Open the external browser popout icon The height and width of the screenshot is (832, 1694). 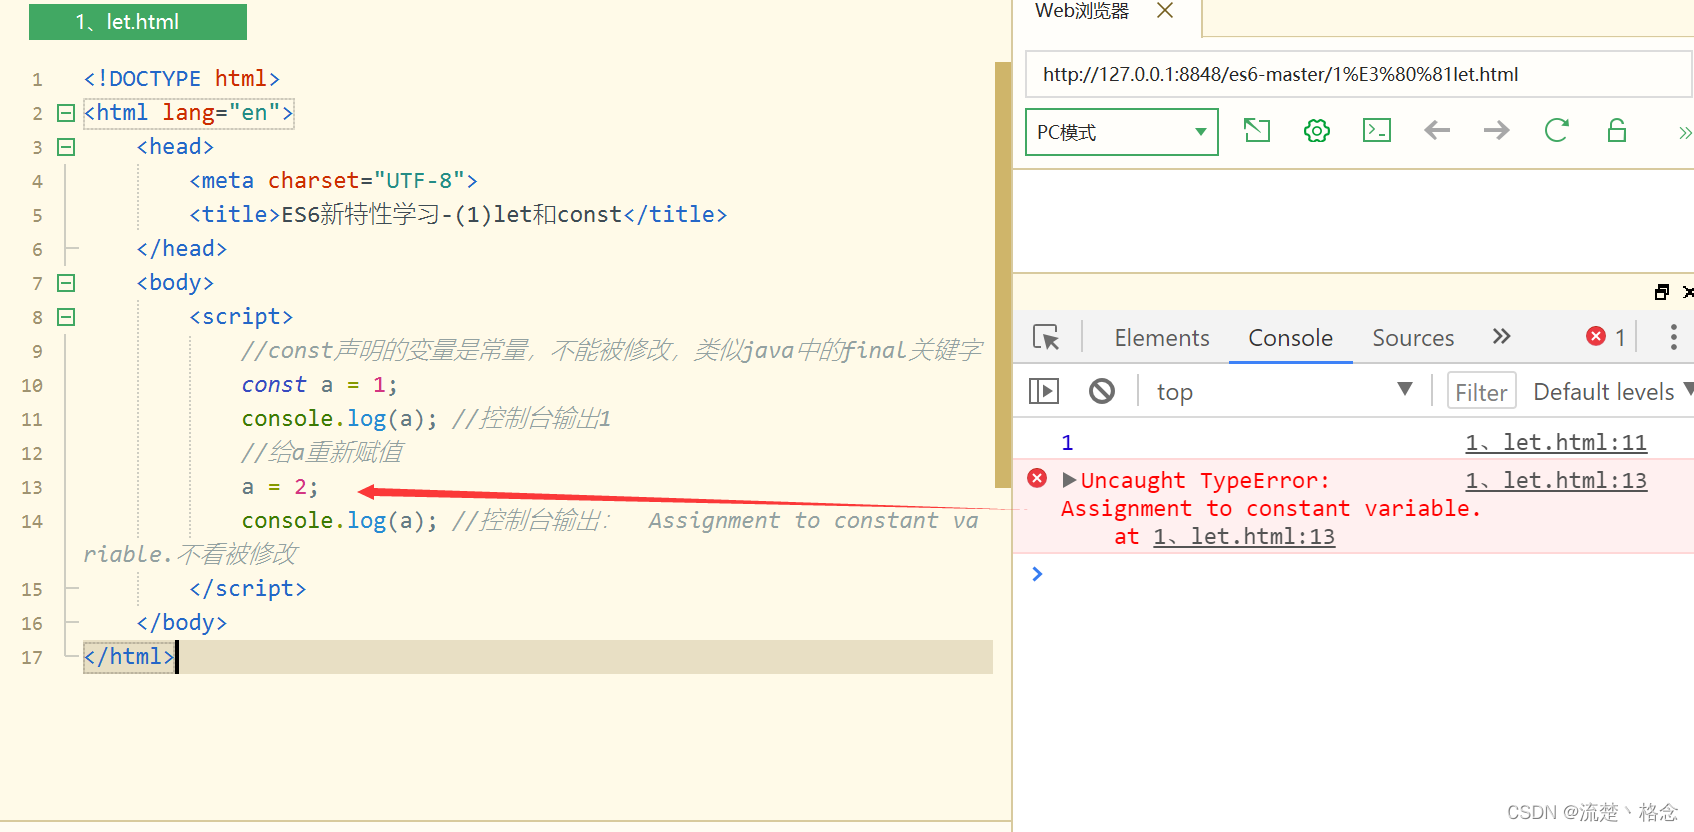1257,130
